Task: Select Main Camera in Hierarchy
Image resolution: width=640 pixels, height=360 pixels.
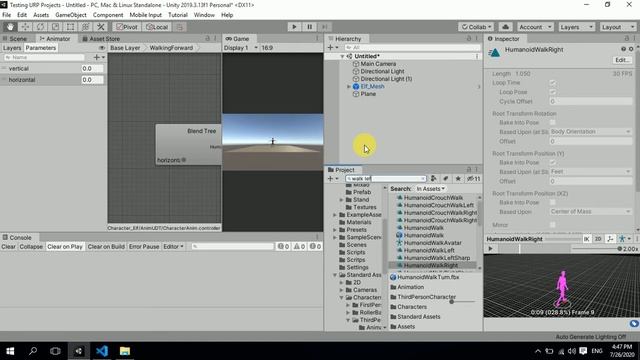Action: coord(378,64)
